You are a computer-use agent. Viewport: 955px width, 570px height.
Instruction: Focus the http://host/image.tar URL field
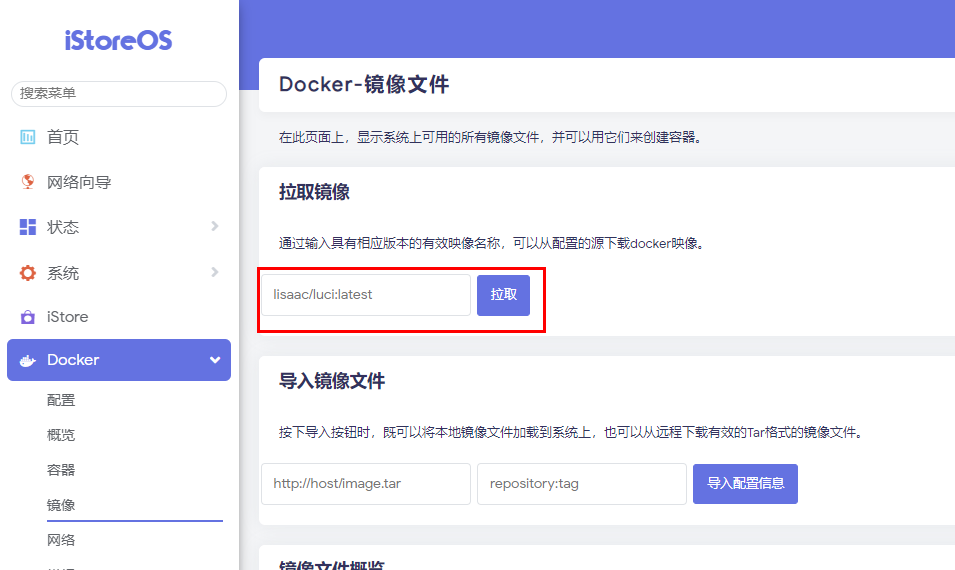(366, 484)
